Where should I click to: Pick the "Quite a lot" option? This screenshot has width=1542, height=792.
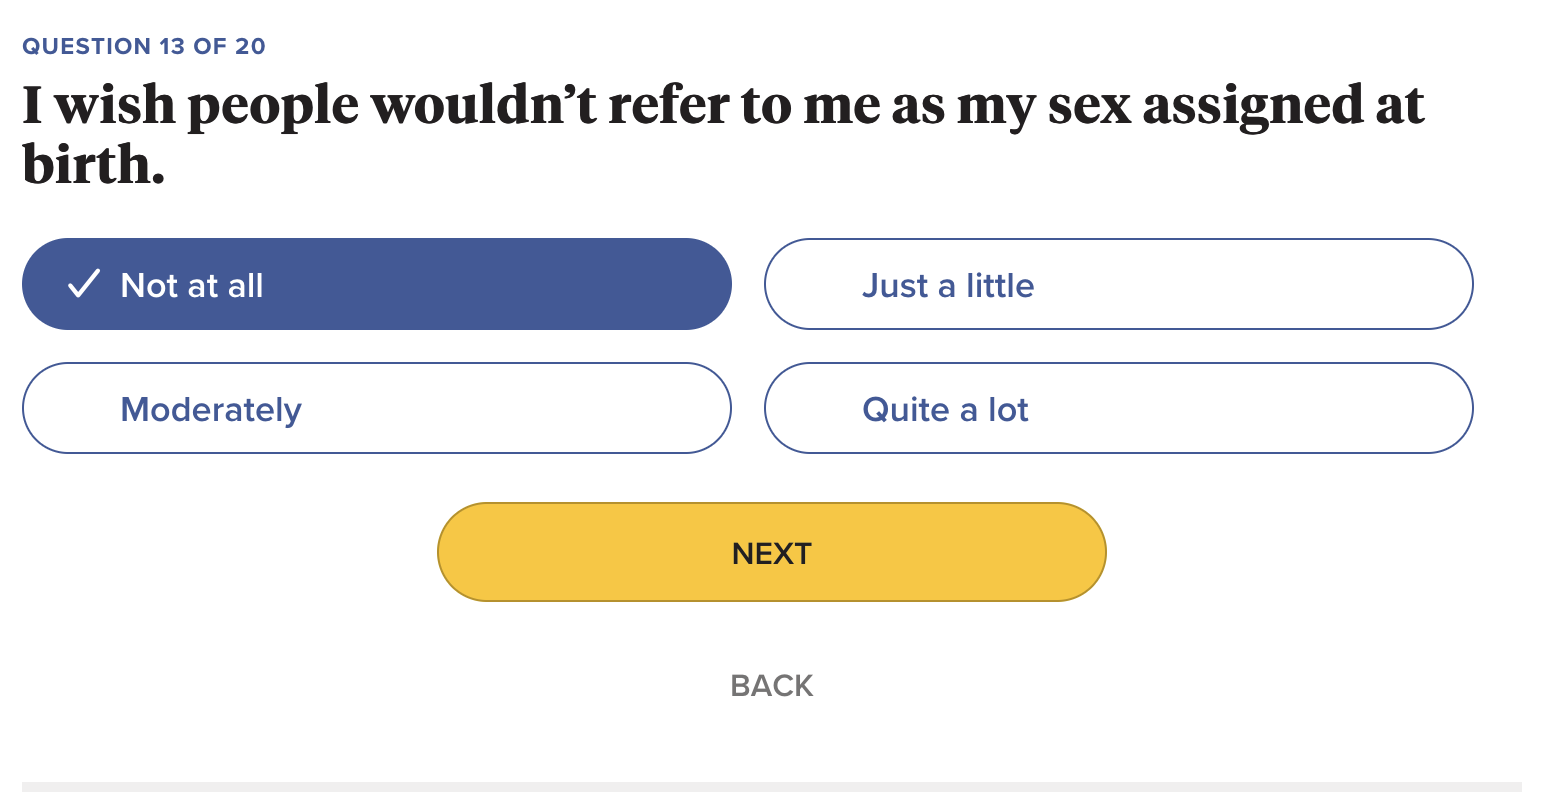[1118, 409]
